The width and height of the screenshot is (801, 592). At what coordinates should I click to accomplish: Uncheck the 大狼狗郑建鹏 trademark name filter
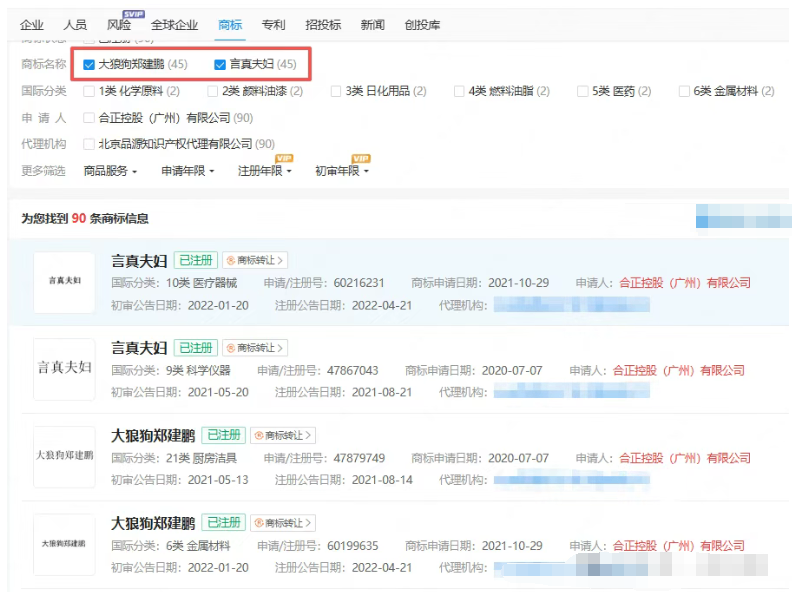click(89, 64)
